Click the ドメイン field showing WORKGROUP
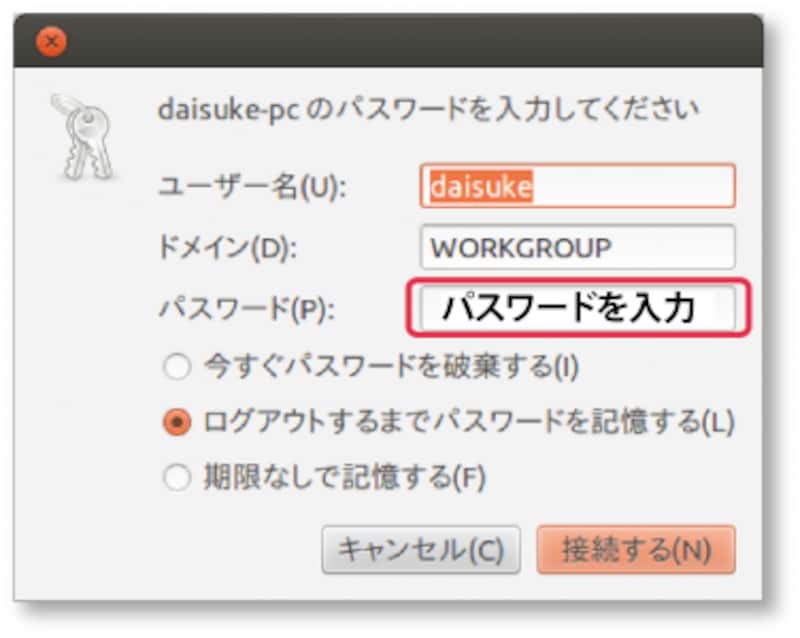 tap(578, 247)
